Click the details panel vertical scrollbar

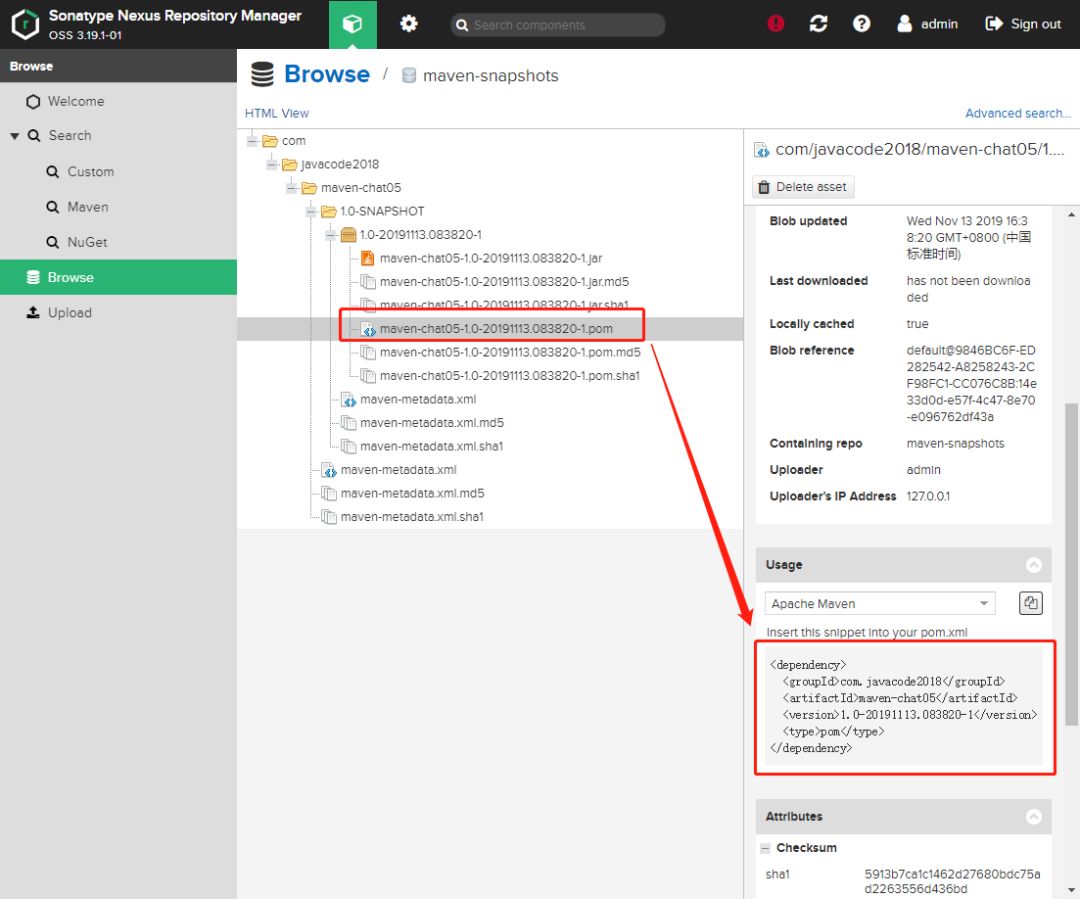click(1072, 560)
